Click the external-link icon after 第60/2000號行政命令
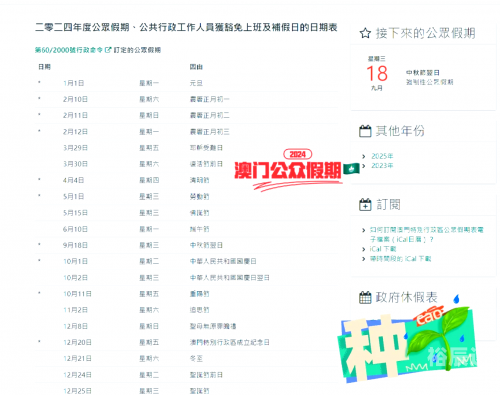The width and height of the screenshot is (500, 395). [108, 50]
